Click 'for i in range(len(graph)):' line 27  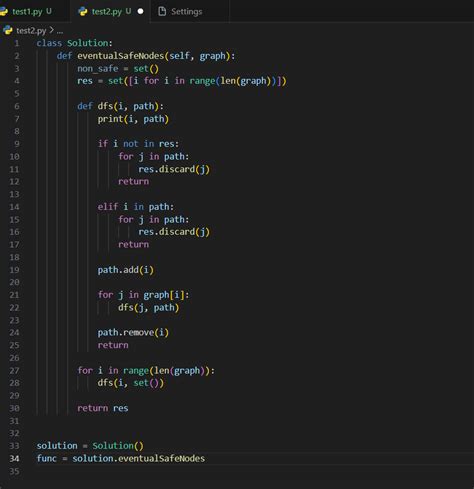(x=146, y=371)
